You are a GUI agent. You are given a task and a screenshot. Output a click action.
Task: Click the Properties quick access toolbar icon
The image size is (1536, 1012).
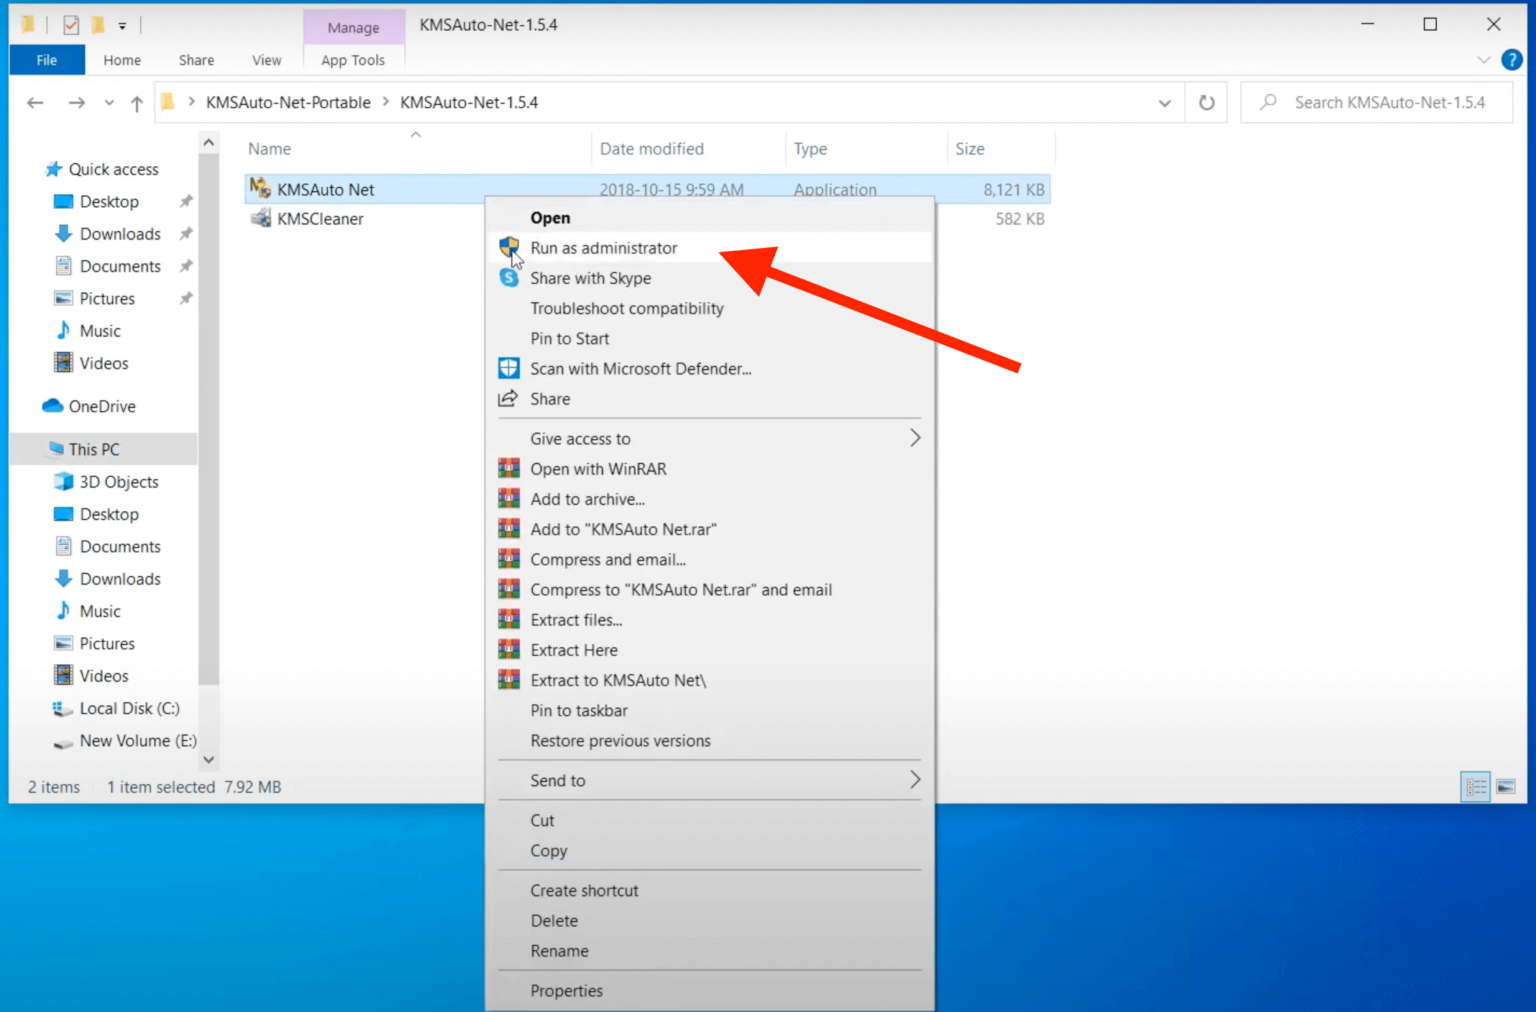[71, 24]
